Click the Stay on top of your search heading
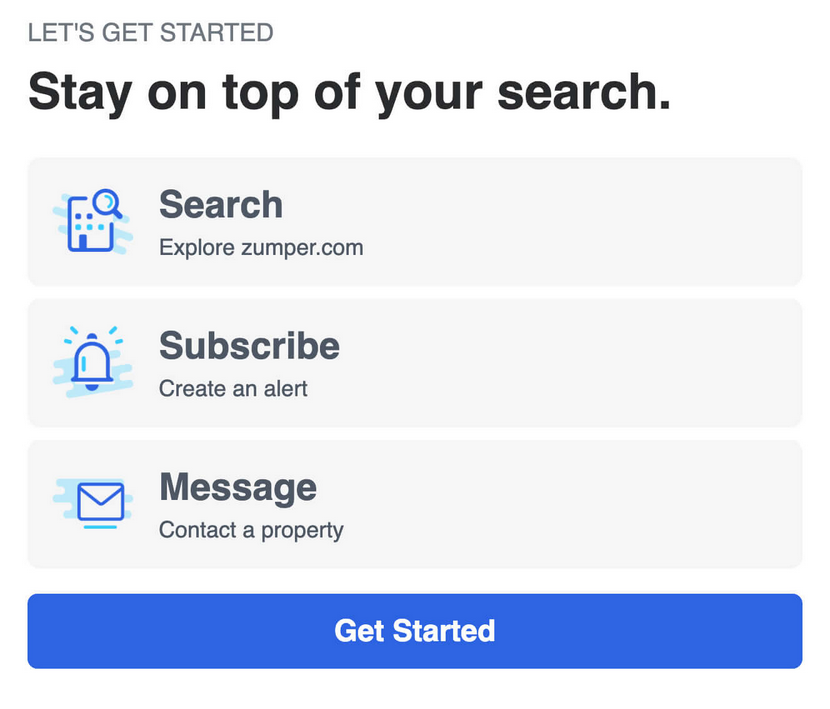The height and width of the screenshot is (709, 830). pos(350,91)
